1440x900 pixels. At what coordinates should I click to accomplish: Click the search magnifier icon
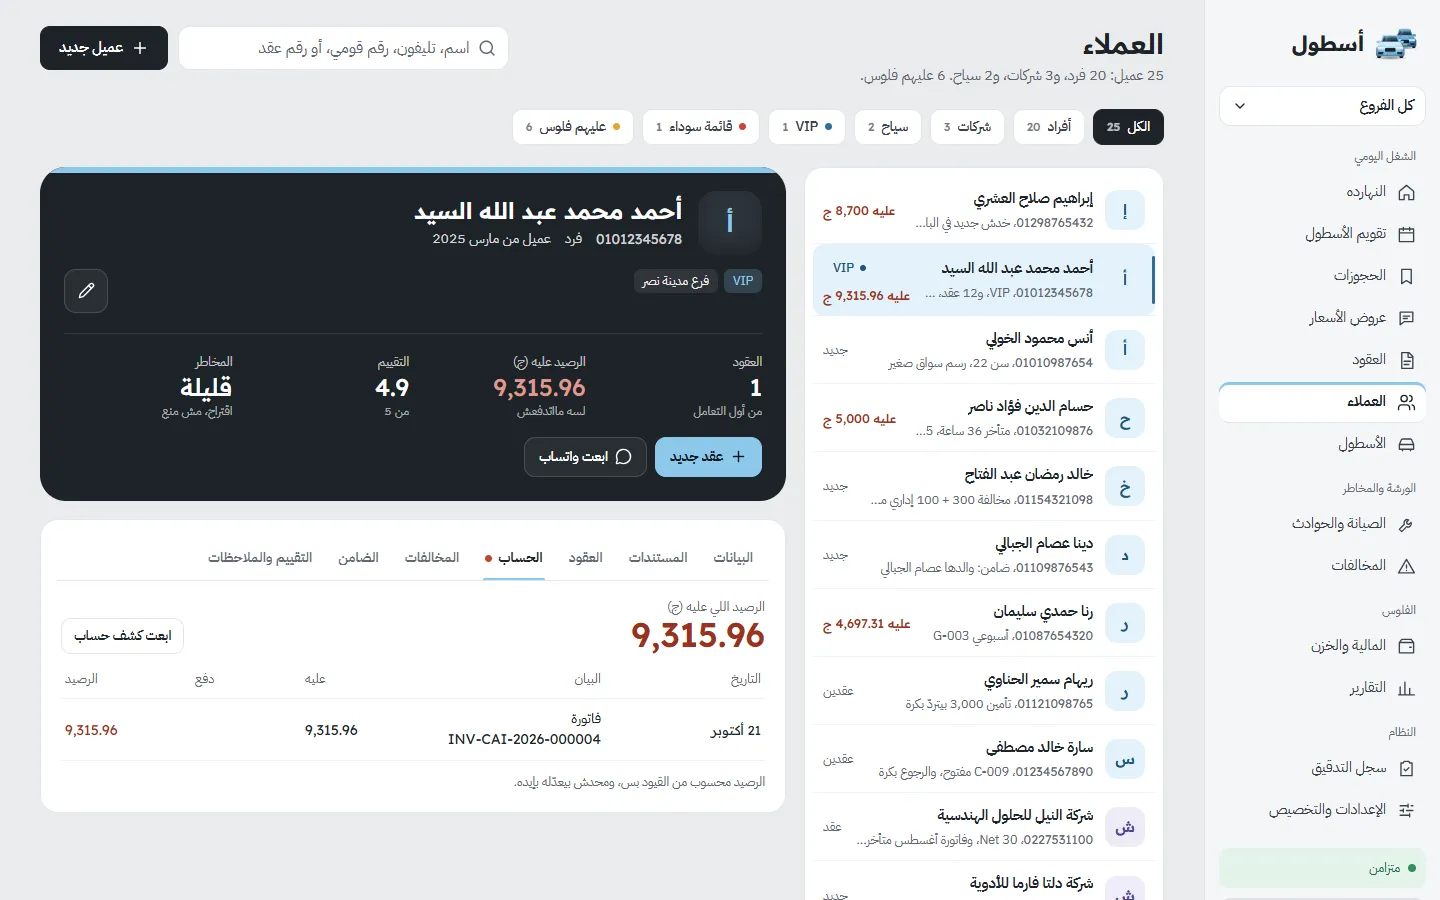(487, 48)
